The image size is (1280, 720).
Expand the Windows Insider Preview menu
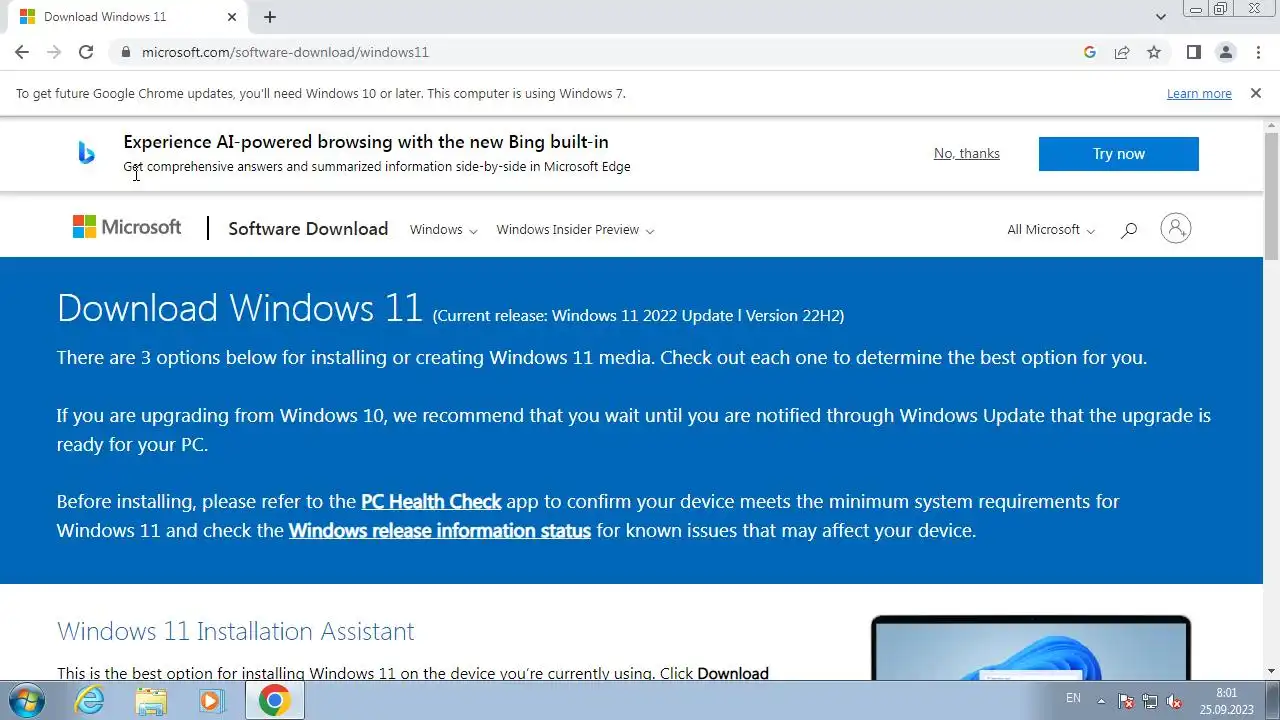click(x=575, y=230)
